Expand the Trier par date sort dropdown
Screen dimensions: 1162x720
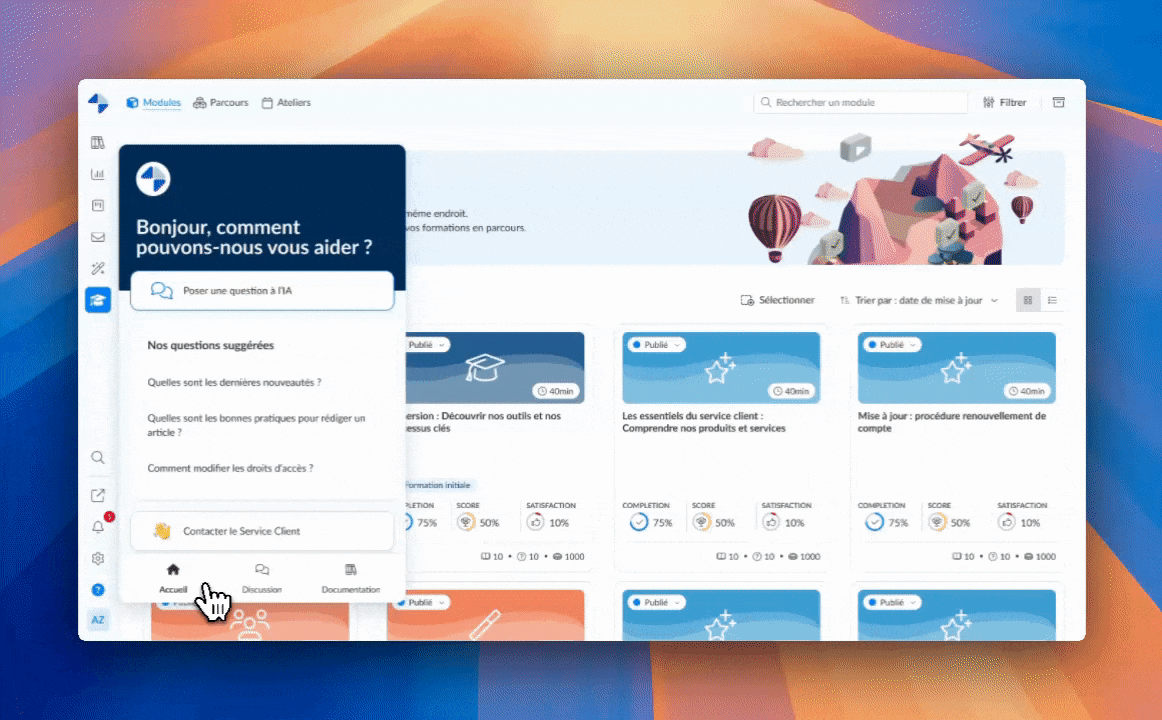918,300
